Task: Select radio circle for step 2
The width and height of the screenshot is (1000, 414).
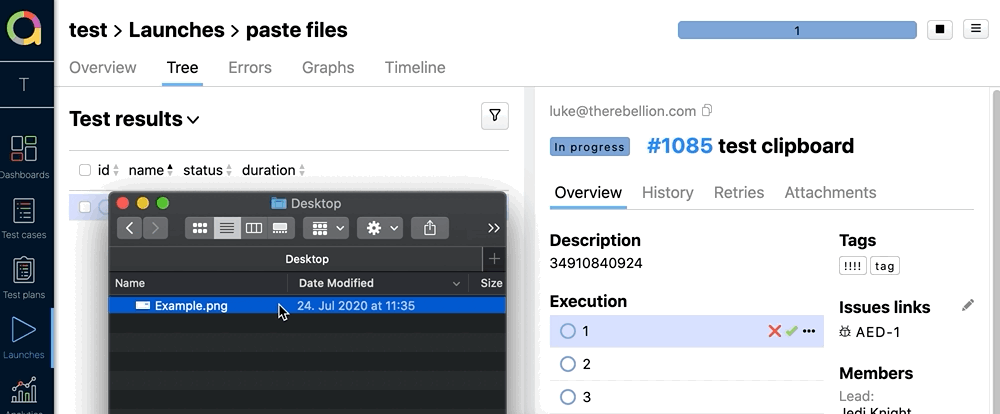Action: click(568, 364)
